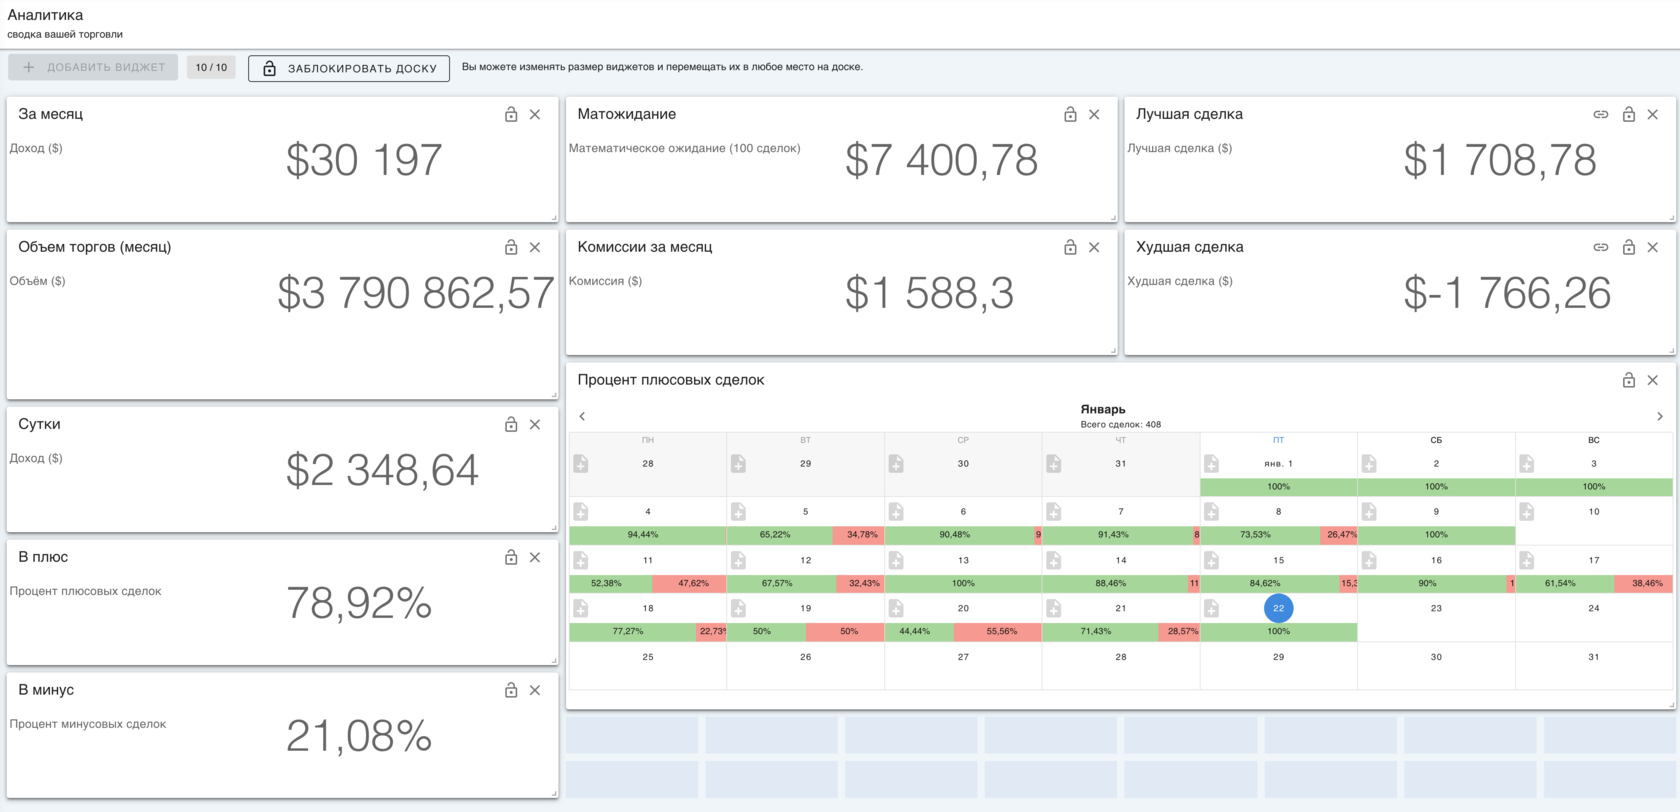Remove the Комиссии за месяц widget
Screen dimensions: 1680x812
point(1094,248)
